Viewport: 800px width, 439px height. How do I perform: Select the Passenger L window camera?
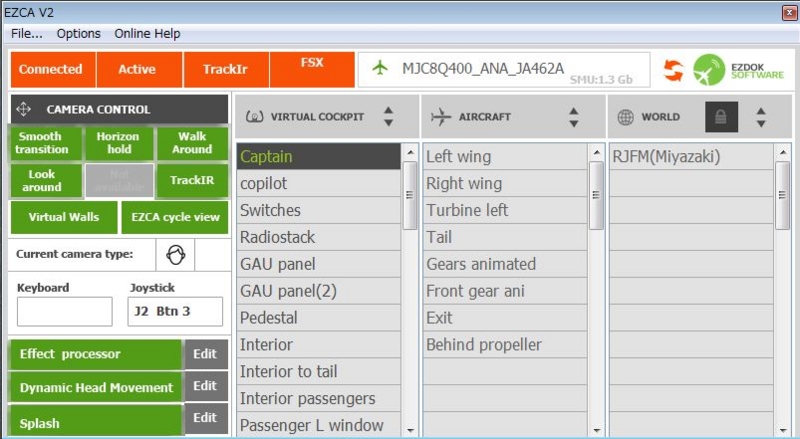tap(318, 425)
